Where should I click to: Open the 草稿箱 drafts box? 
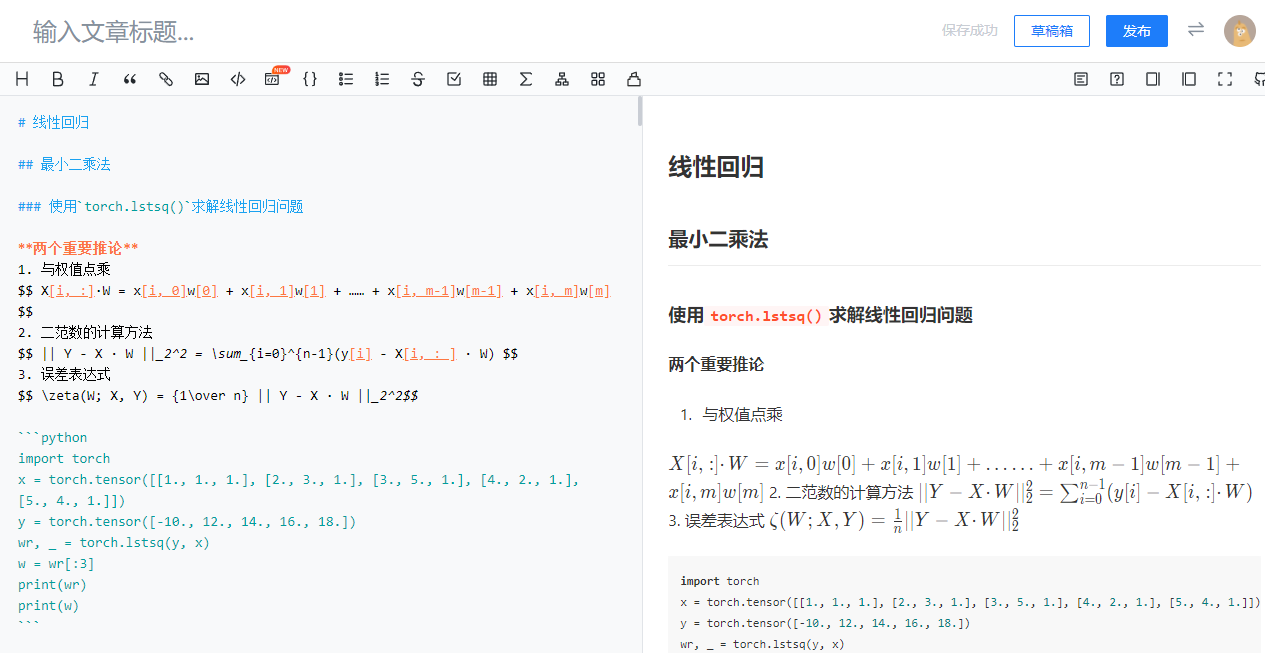tap(1052, 31)
